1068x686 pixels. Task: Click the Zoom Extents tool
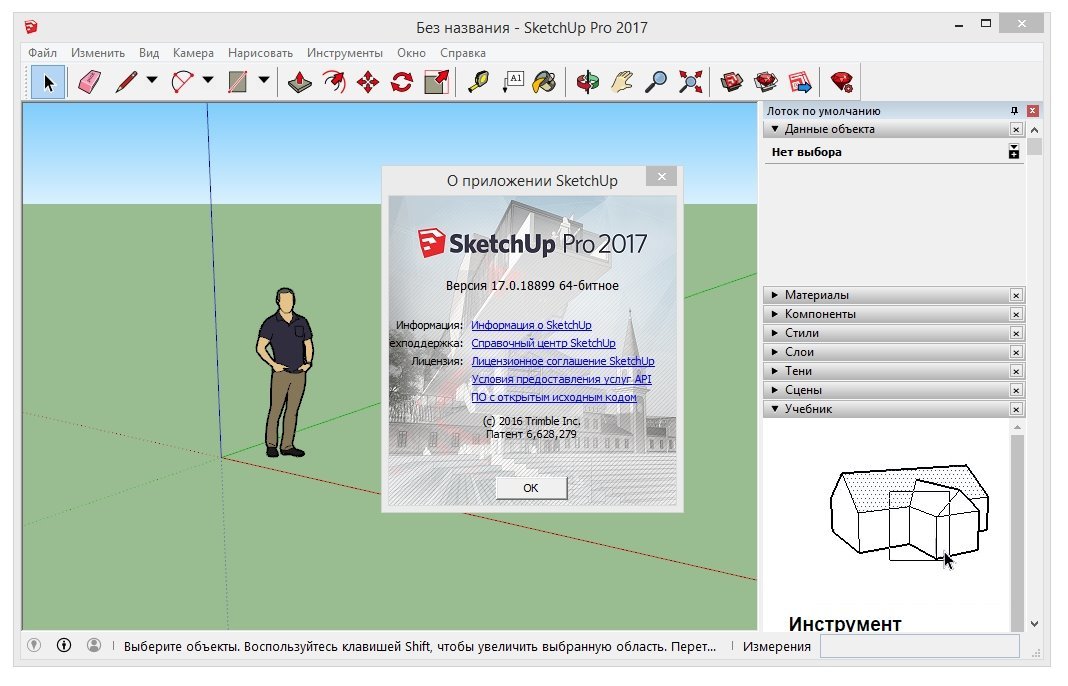click(690, 82)
